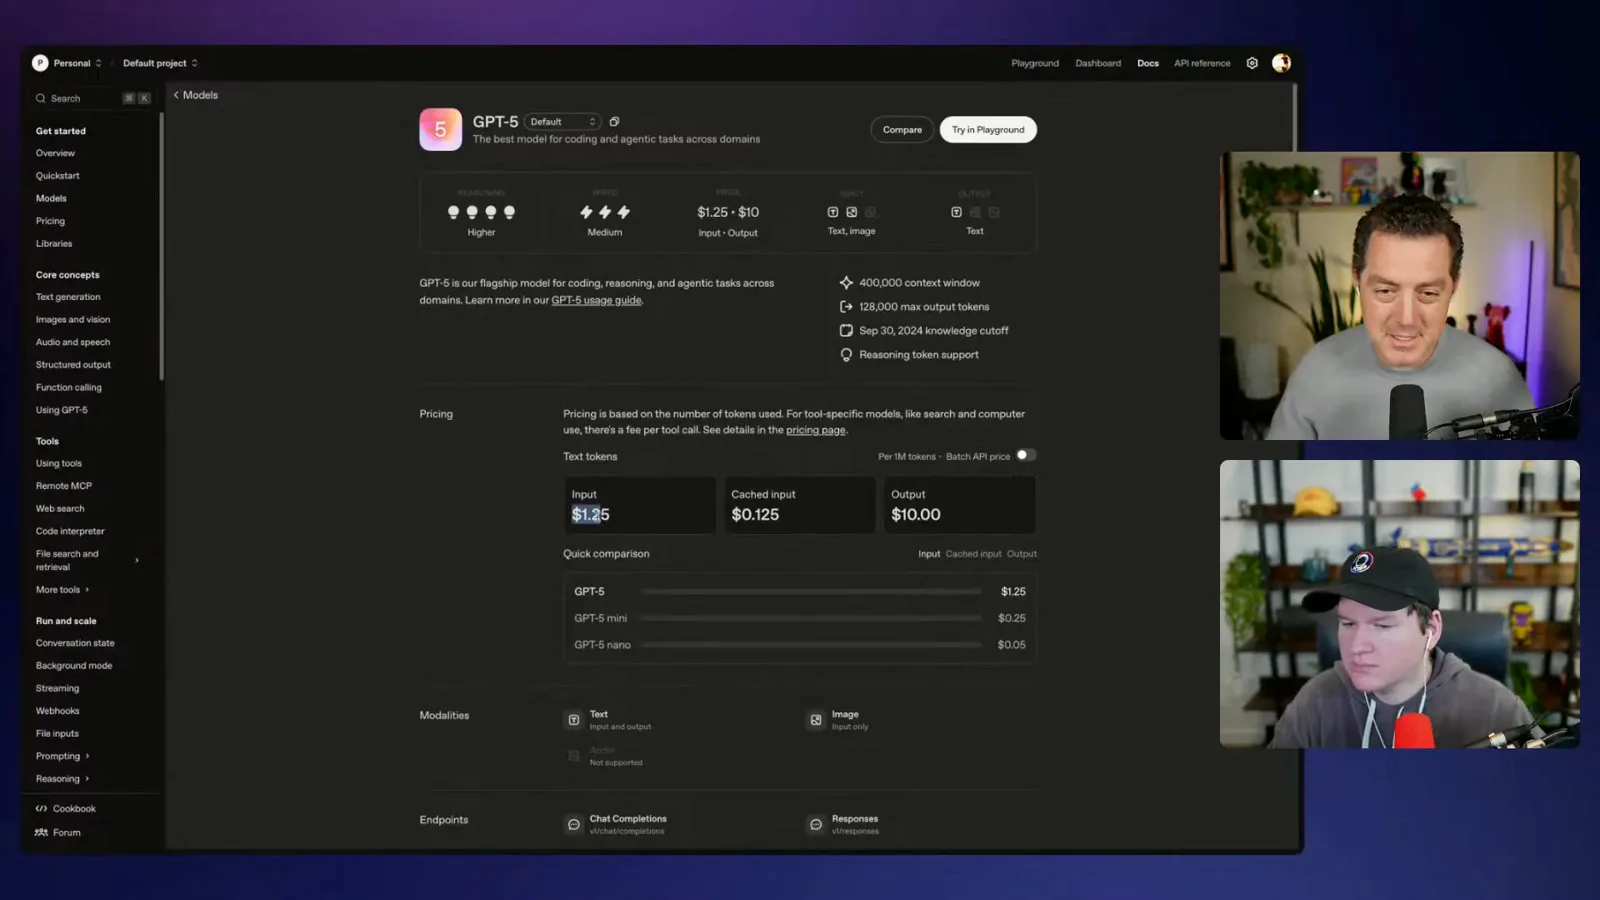
Task: Click the sidebar Search field
Action: [x=92, y=98]
